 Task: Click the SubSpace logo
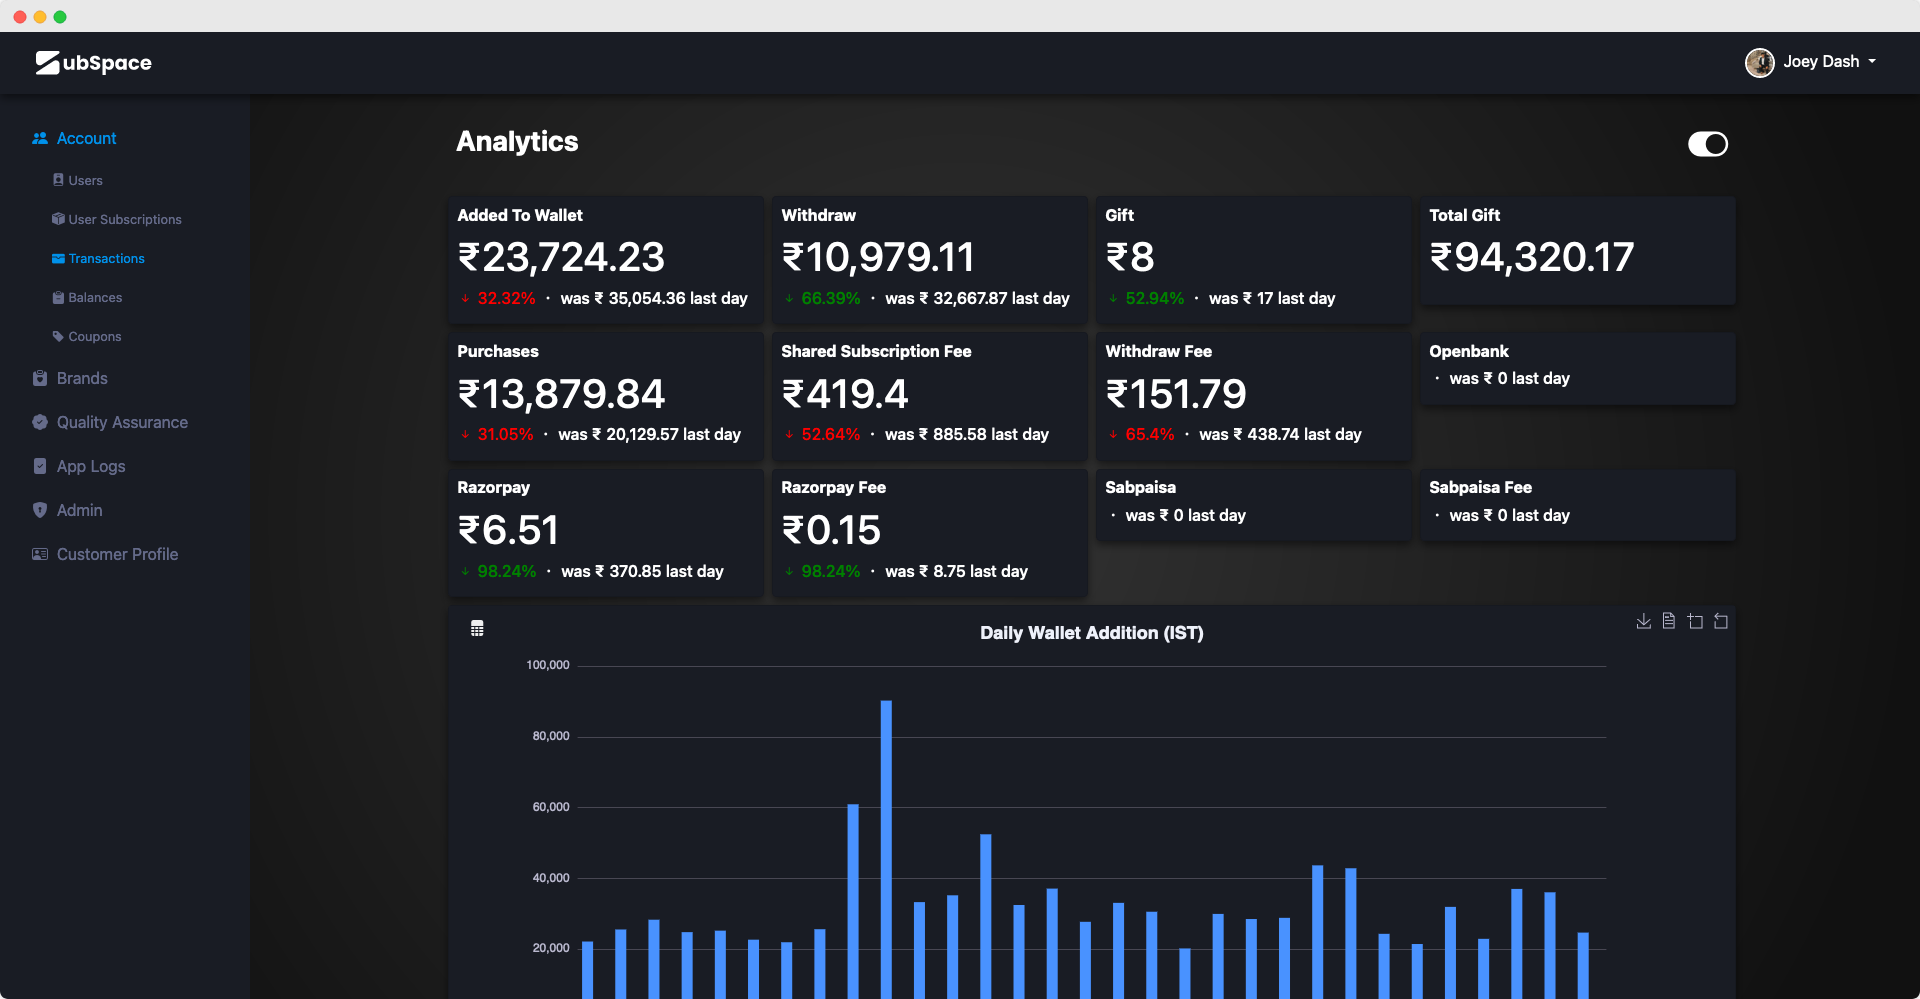(94, 63)
